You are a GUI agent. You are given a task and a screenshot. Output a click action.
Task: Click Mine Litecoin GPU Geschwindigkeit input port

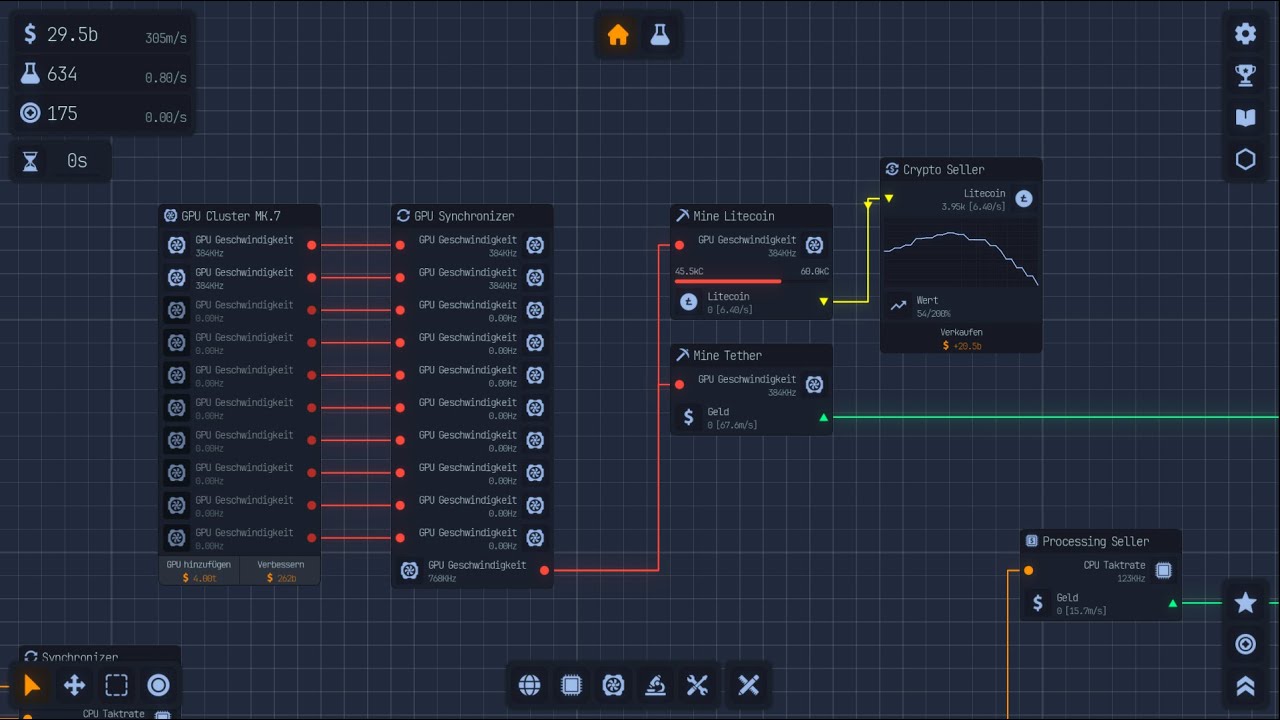(x=680, y=245)
